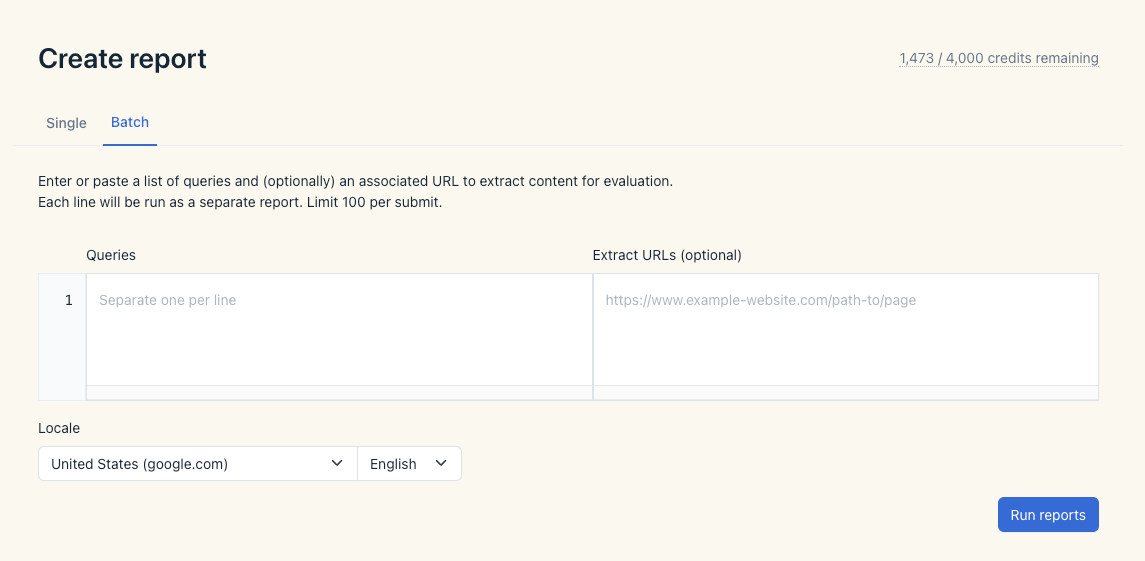1145x561 pixels.
Task: Click the scrollbar beneath Extract URLs box
Action: click(845, 393)
